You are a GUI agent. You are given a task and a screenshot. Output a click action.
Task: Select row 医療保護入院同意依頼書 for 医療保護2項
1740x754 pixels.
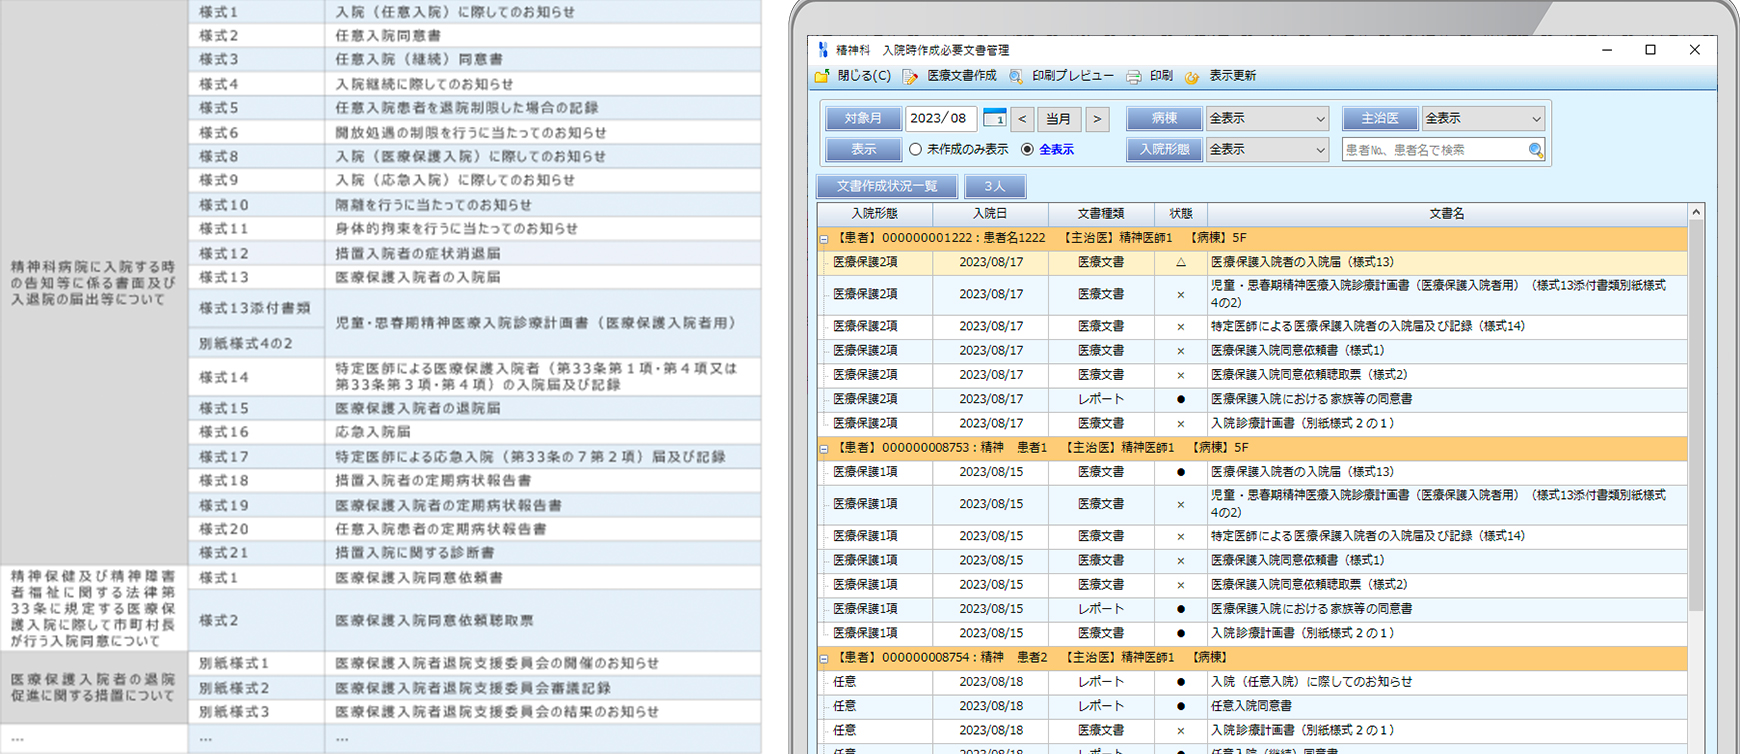1253,351
